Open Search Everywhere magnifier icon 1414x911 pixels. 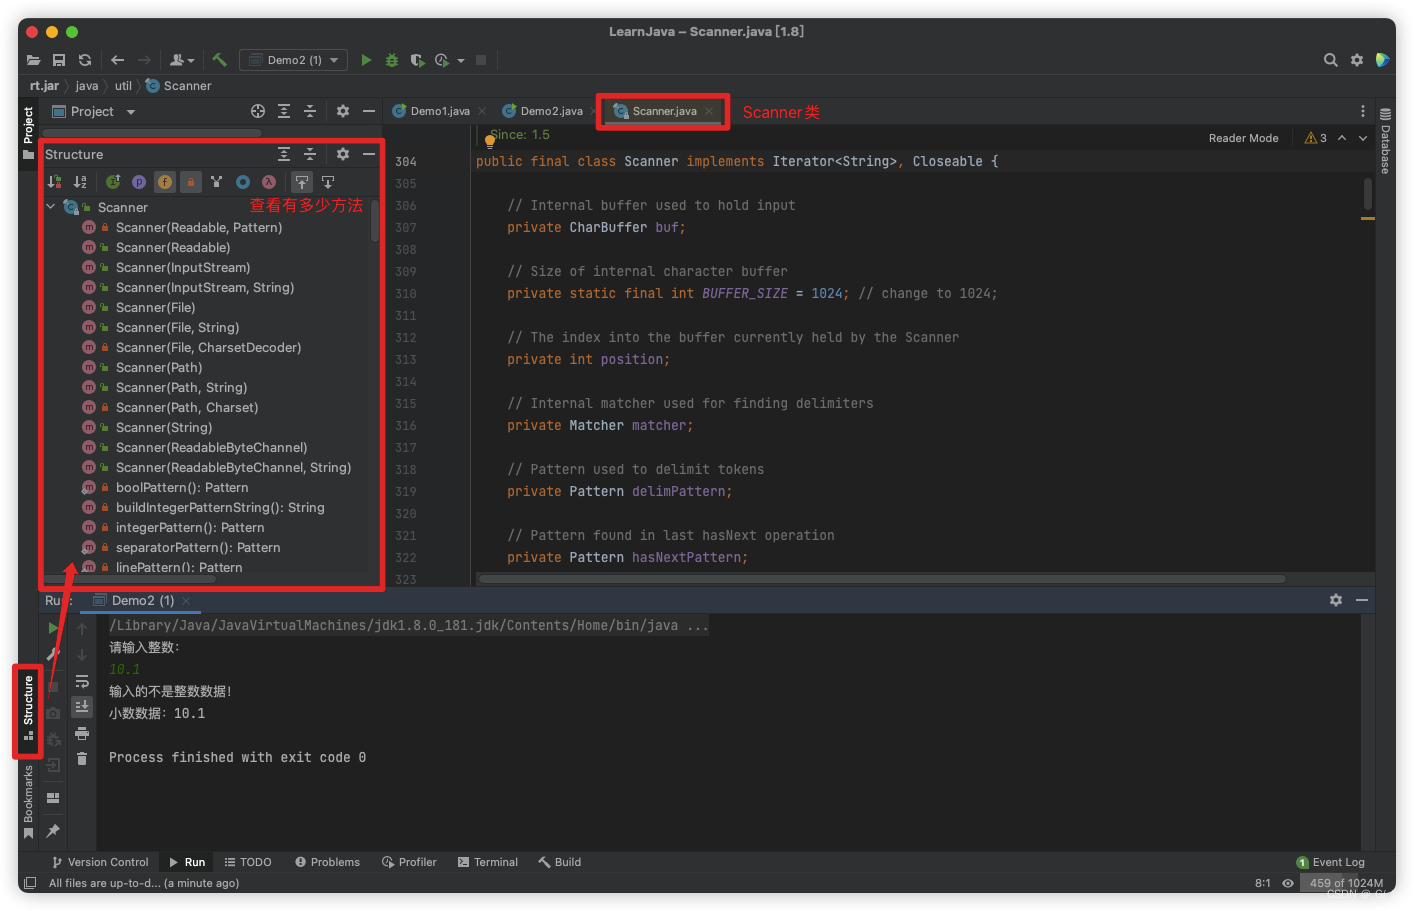[1330, 60]
